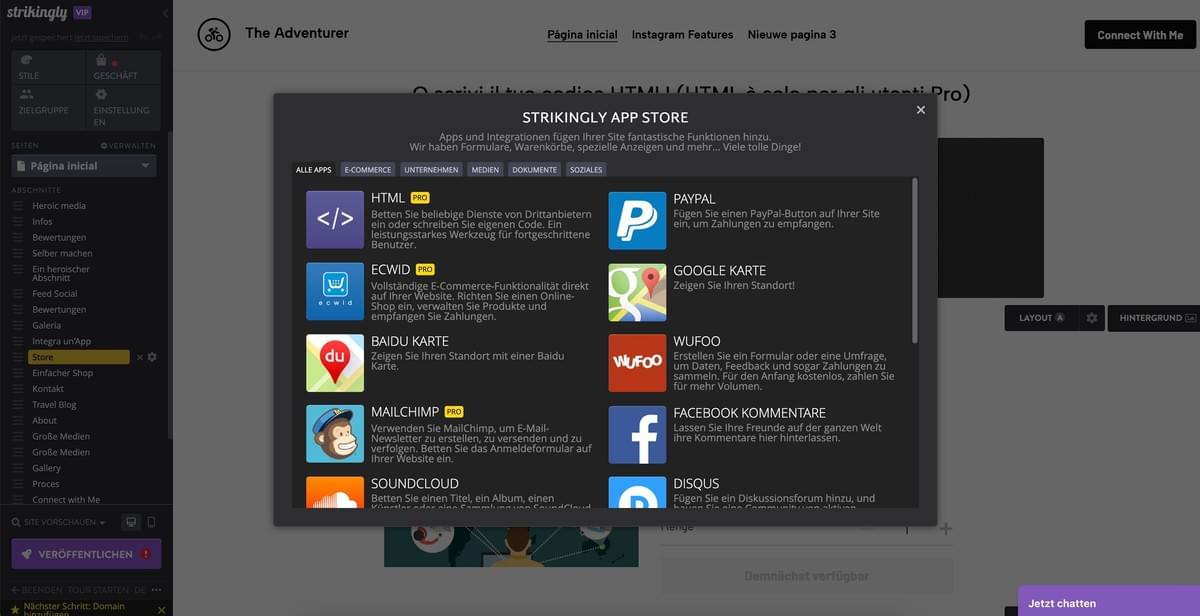Dismiss the Nächster Schritt banner
This screenshot has width=1200, height=616.
tap(162, 610)
